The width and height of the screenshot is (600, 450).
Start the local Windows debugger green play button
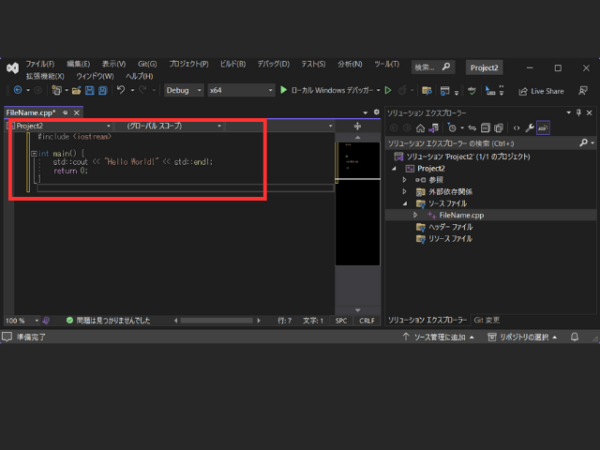pyautogui.click(x=284, y=90)
